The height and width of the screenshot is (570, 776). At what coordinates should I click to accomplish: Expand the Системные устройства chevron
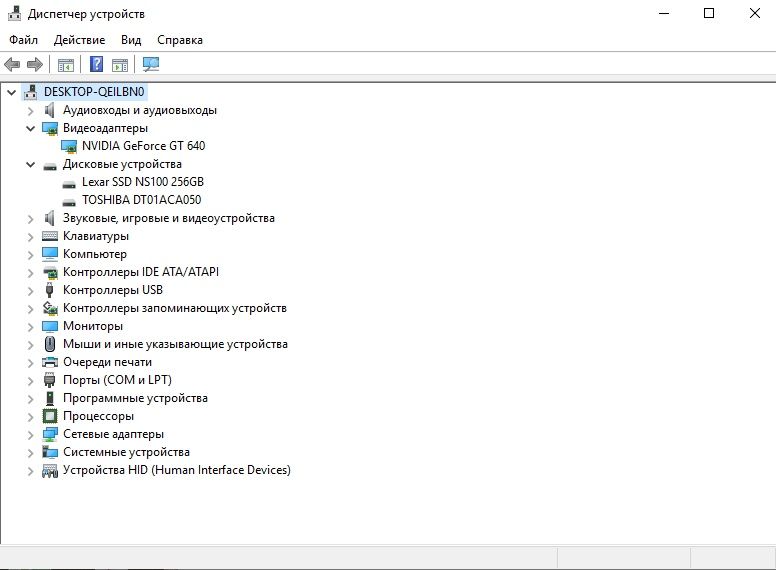(31, 453)
